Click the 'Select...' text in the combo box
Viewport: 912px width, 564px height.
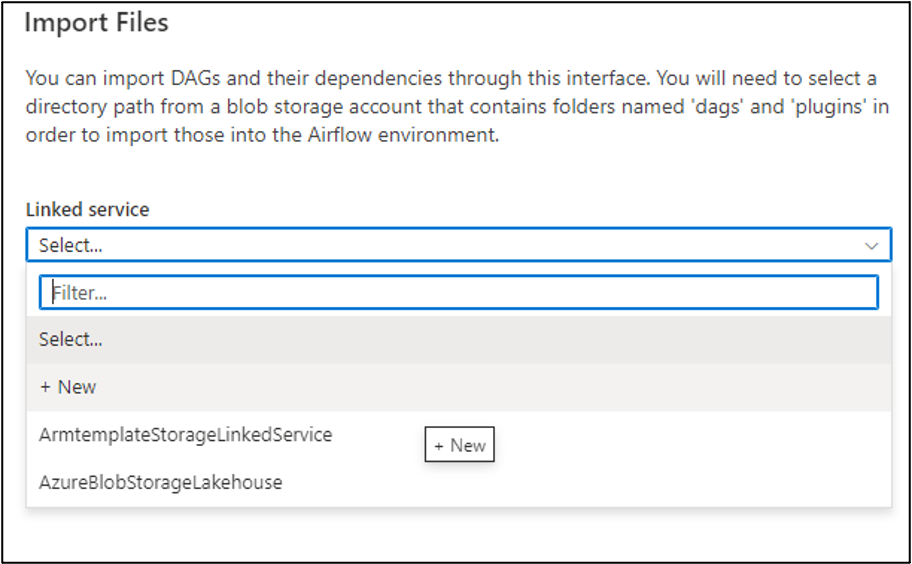71,245
